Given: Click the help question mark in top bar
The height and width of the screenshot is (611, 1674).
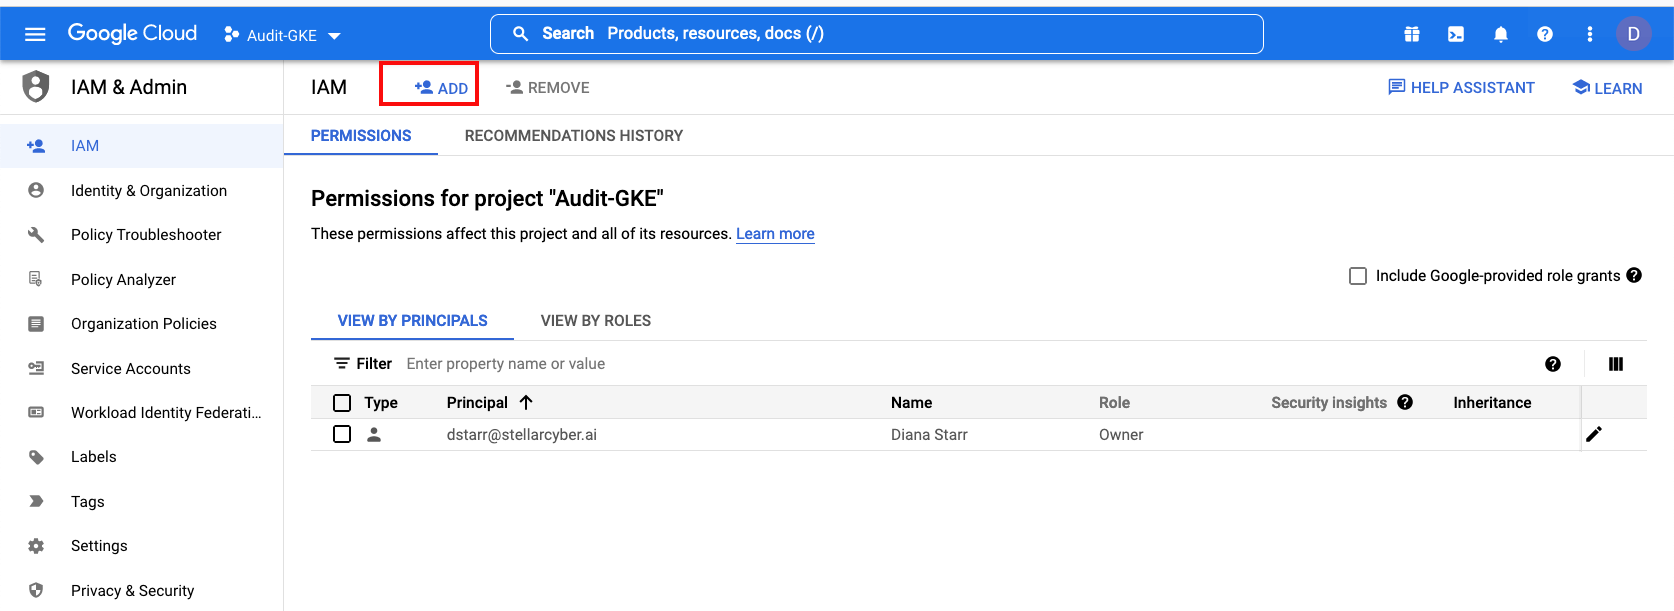Looking at the screenshot, I should point(1544,34).
